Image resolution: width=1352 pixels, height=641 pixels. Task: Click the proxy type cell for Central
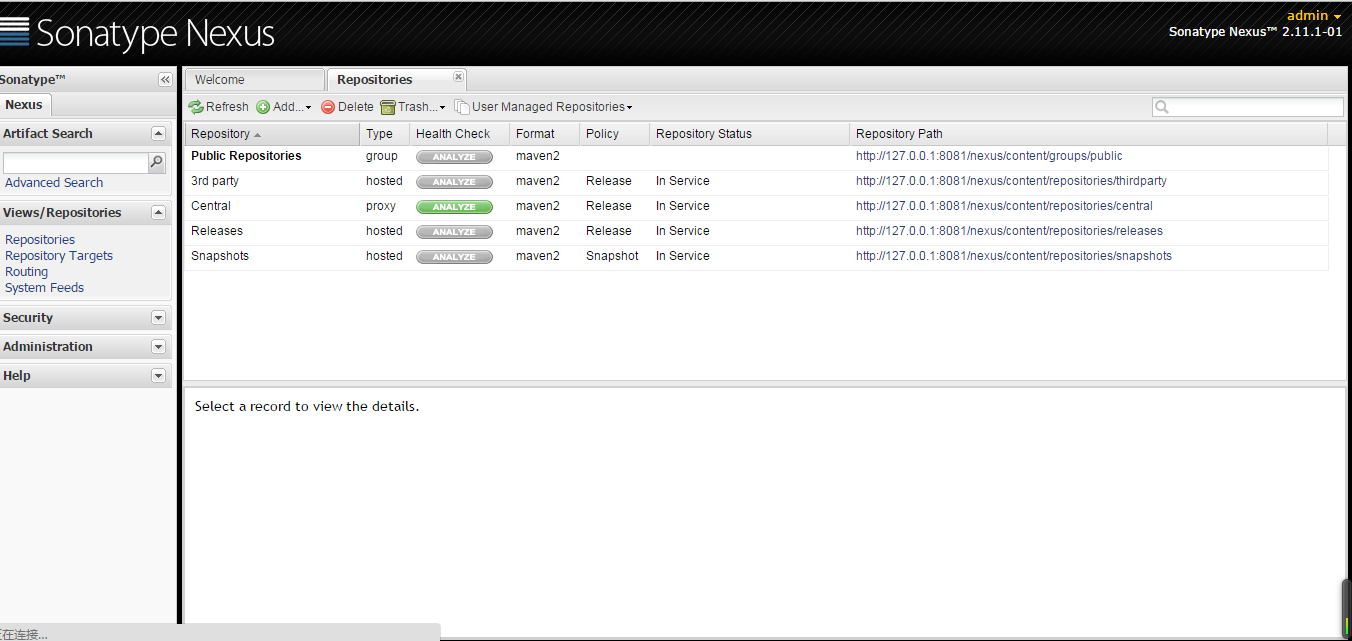click(x=381, y=206)
